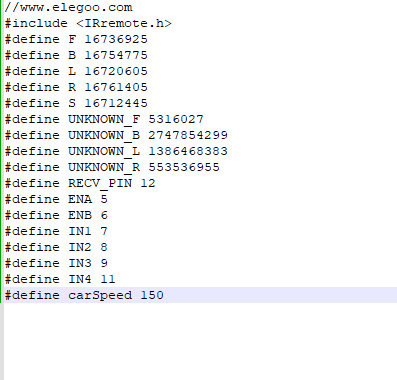Click on define IN2 8
397x380 pixels.
56,247
